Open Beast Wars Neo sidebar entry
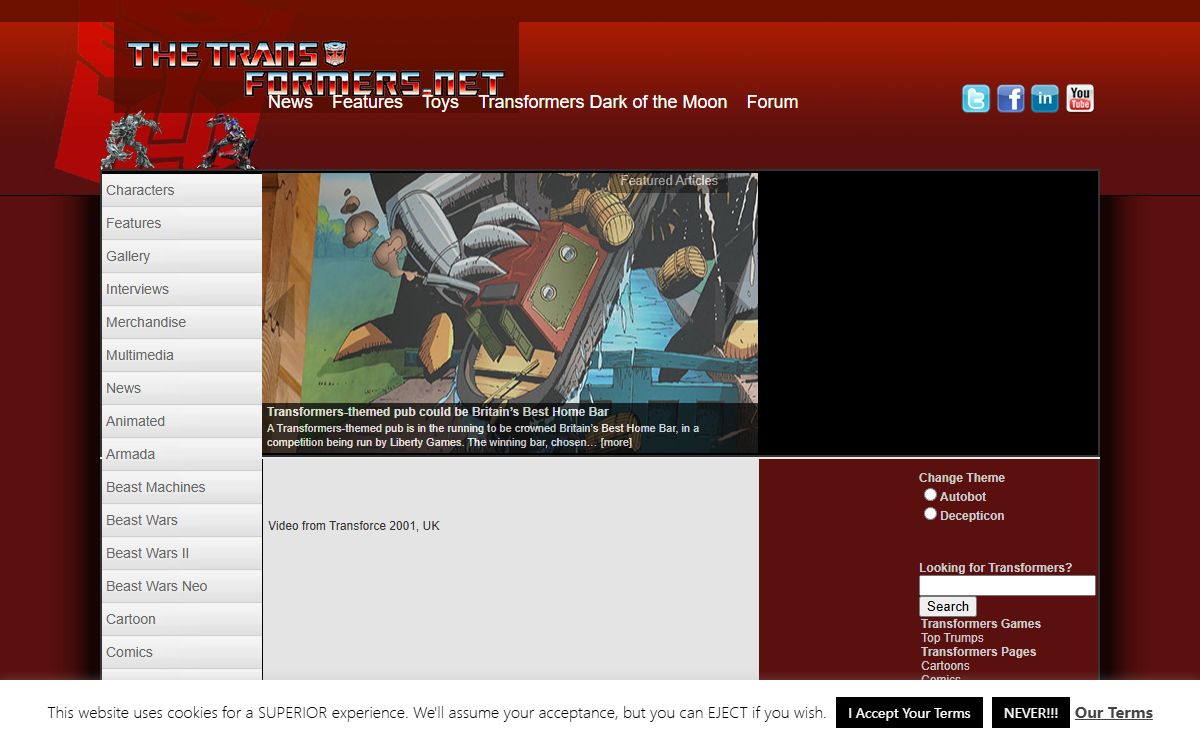The height and width of the screenshot is (740, 1200). (x=181, y=586)
